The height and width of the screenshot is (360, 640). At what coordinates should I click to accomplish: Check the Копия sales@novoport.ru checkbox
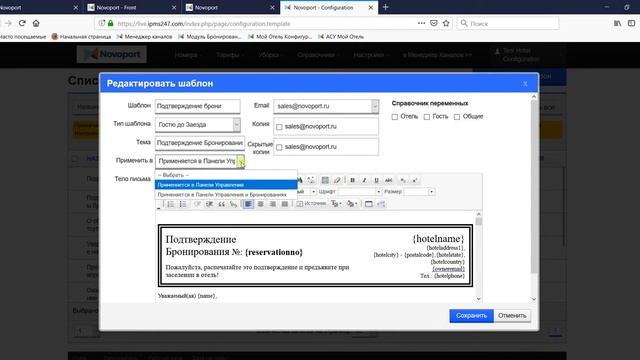pyautogui.click(x=279, y=127)
